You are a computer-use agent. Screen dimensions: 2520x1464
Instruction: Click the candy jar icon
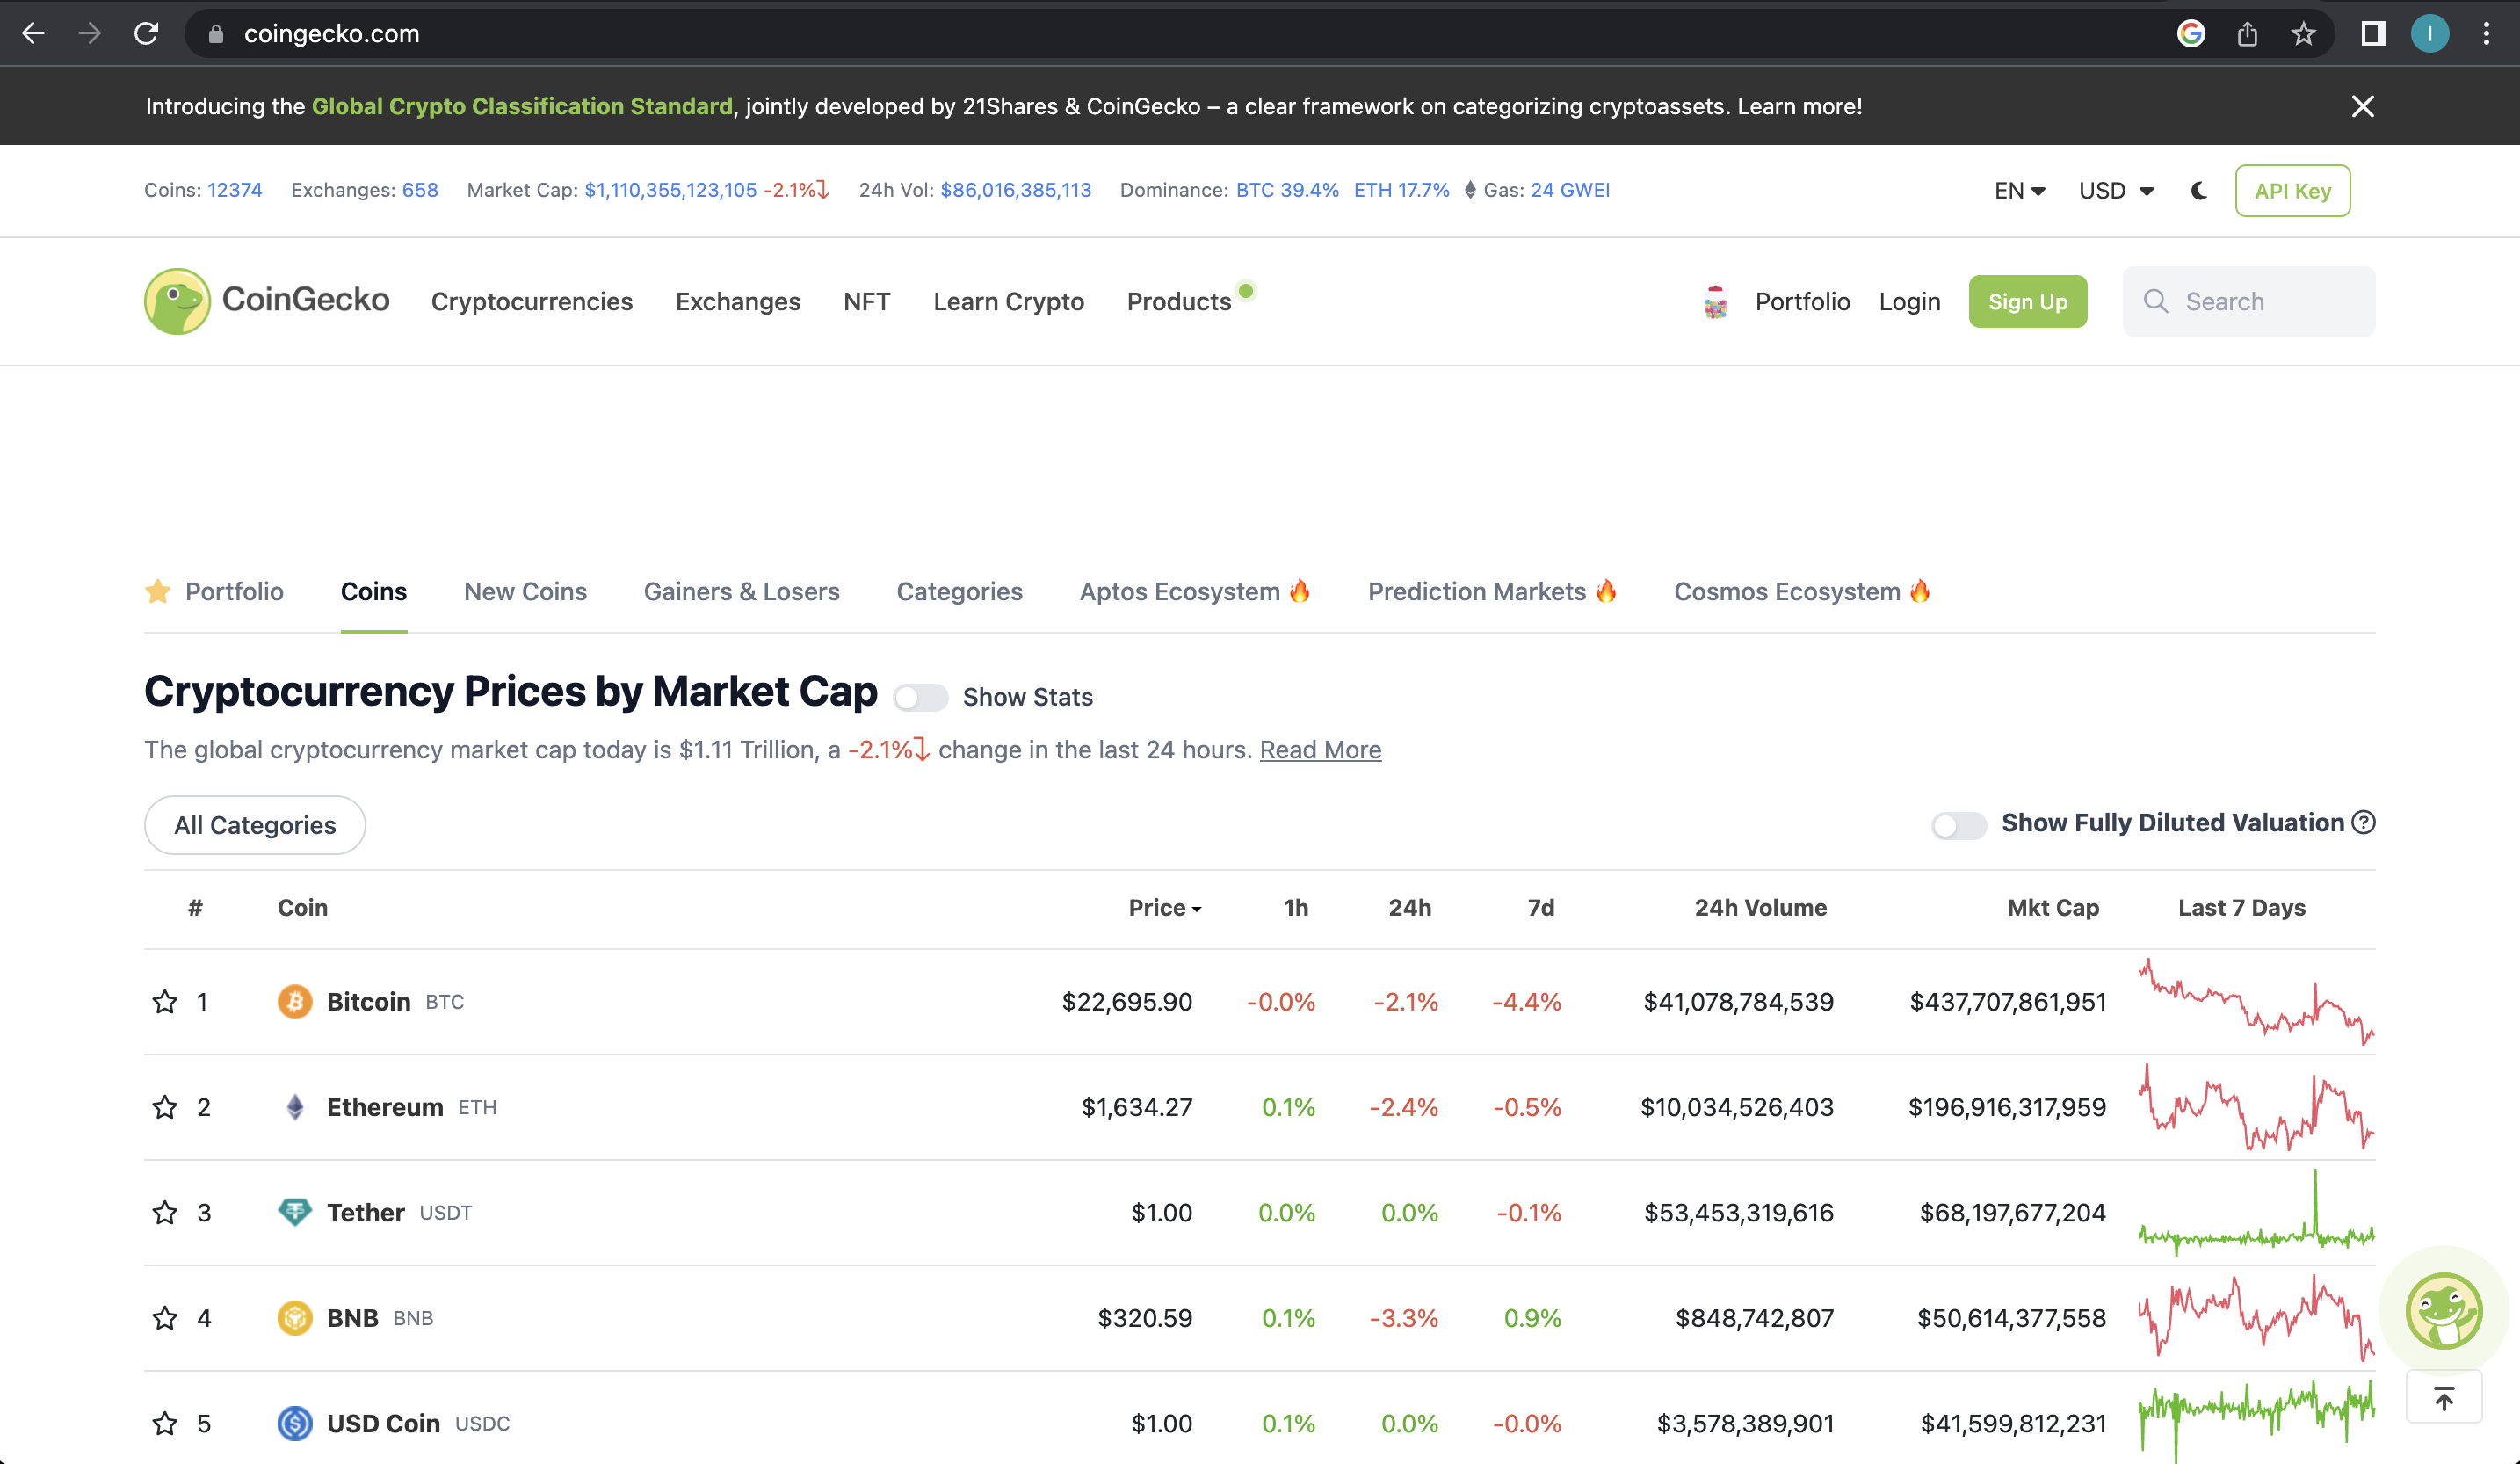click(1716, 301)
